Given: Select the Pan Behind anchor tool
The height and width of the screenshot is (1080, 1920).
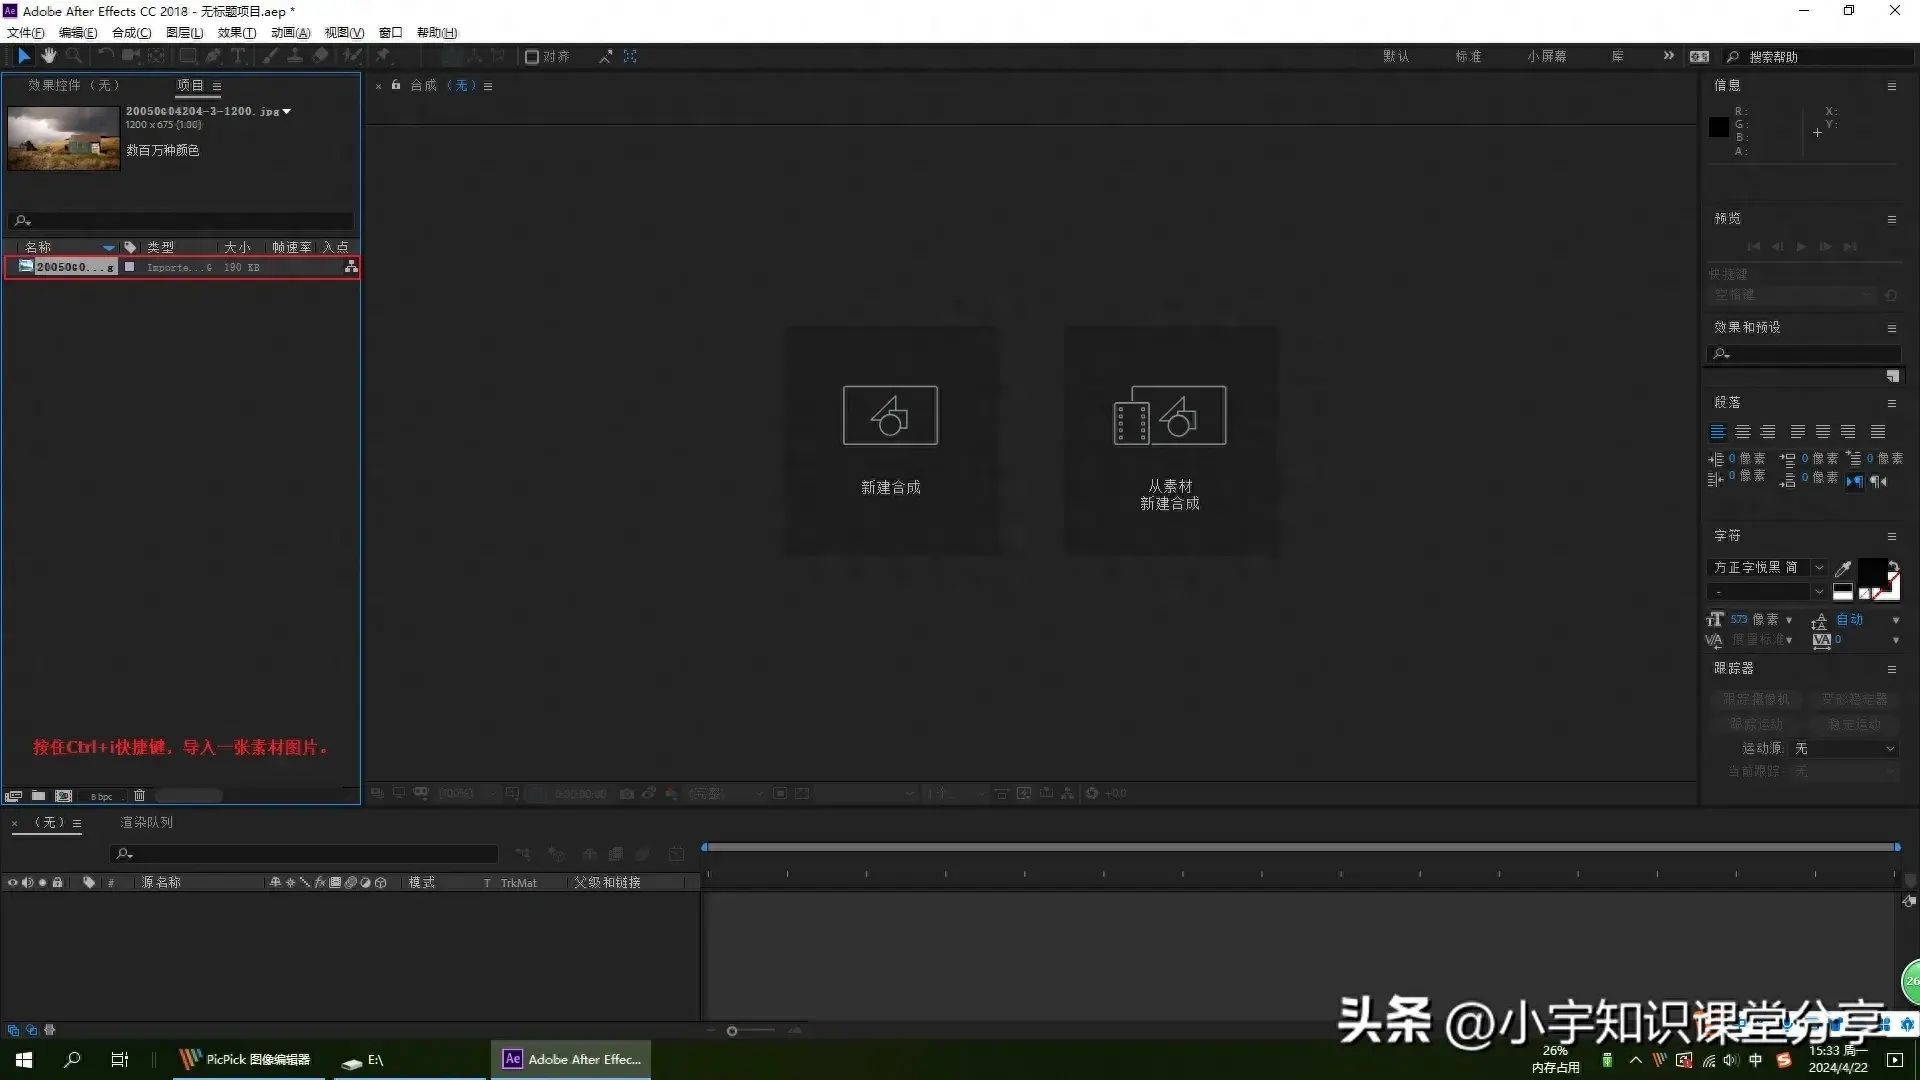Looking at the screenshot, I should (156, 56).
